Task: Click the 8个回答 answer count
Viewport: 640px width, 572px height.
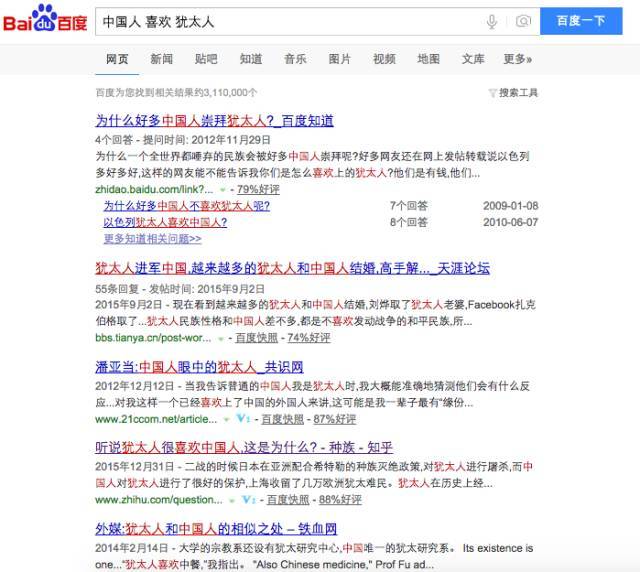Action: pos(409,223)
